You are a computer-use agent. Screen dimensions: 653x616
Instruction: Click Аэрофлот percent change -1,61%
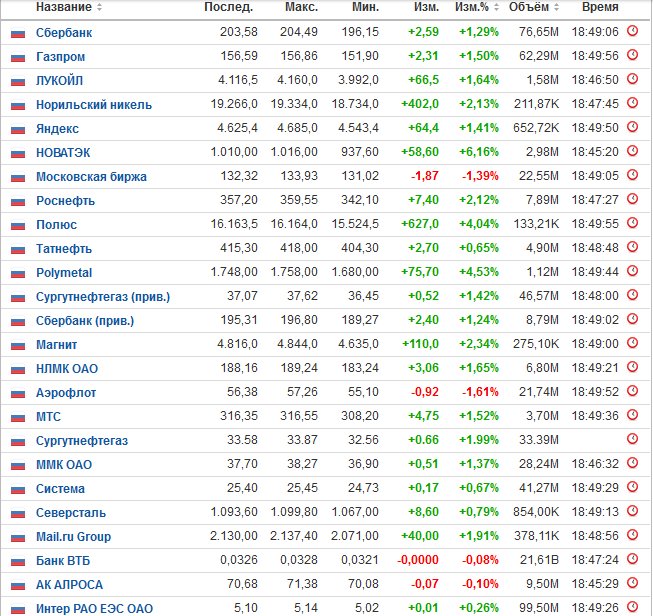click(480, 392)
